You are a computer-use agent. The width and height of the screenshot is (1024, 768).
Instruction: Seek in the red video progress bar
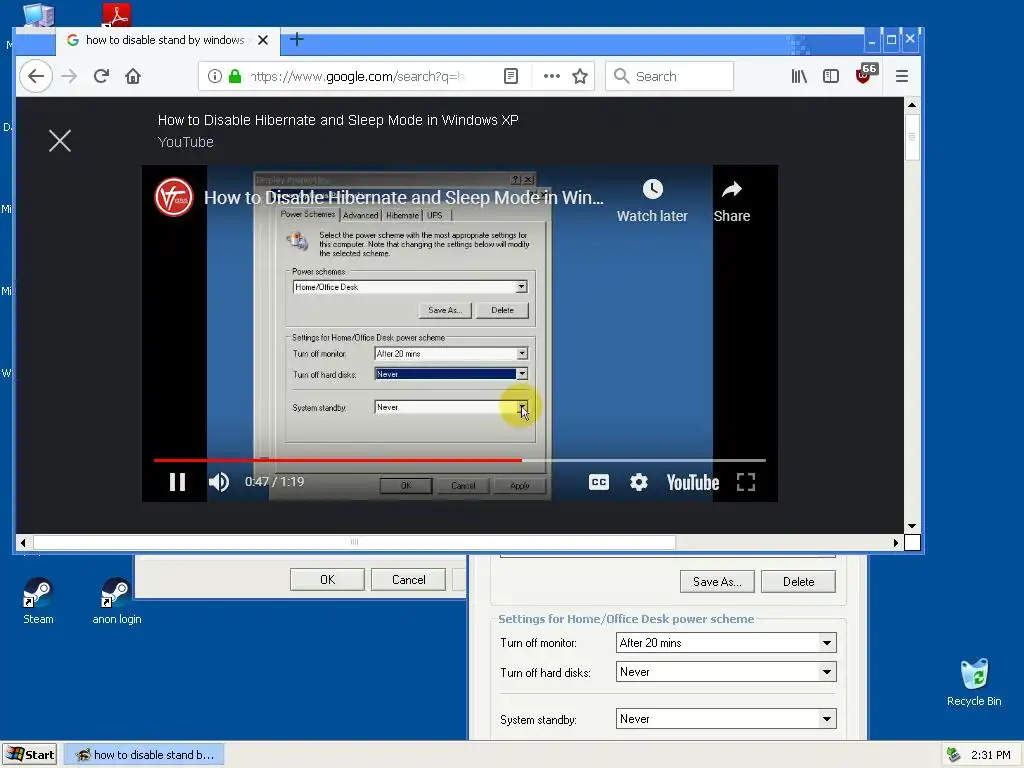coord(460,460)
